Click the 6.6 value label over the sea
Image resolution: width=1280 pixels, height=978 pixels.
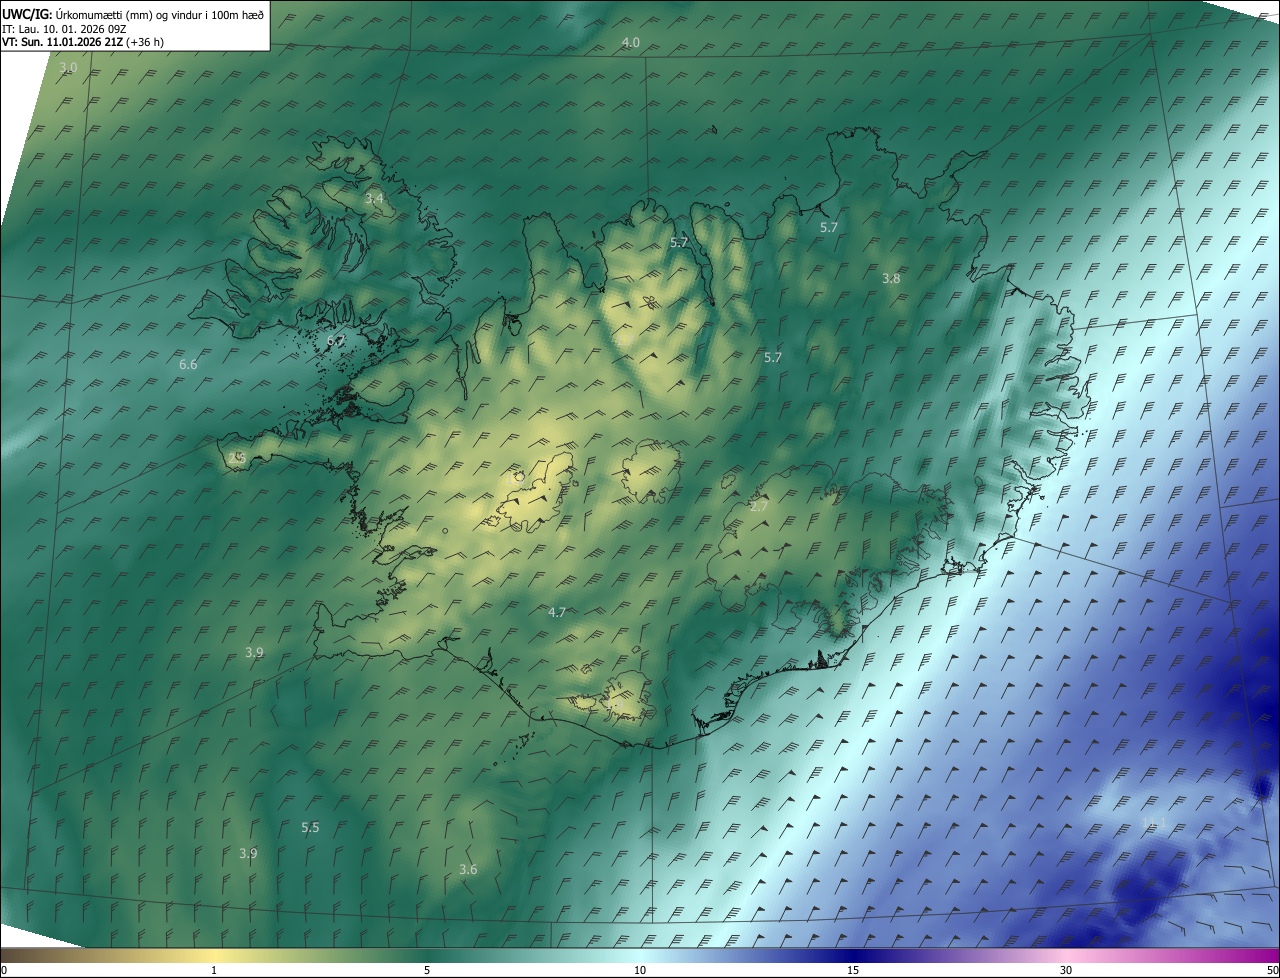click(188, 365)
